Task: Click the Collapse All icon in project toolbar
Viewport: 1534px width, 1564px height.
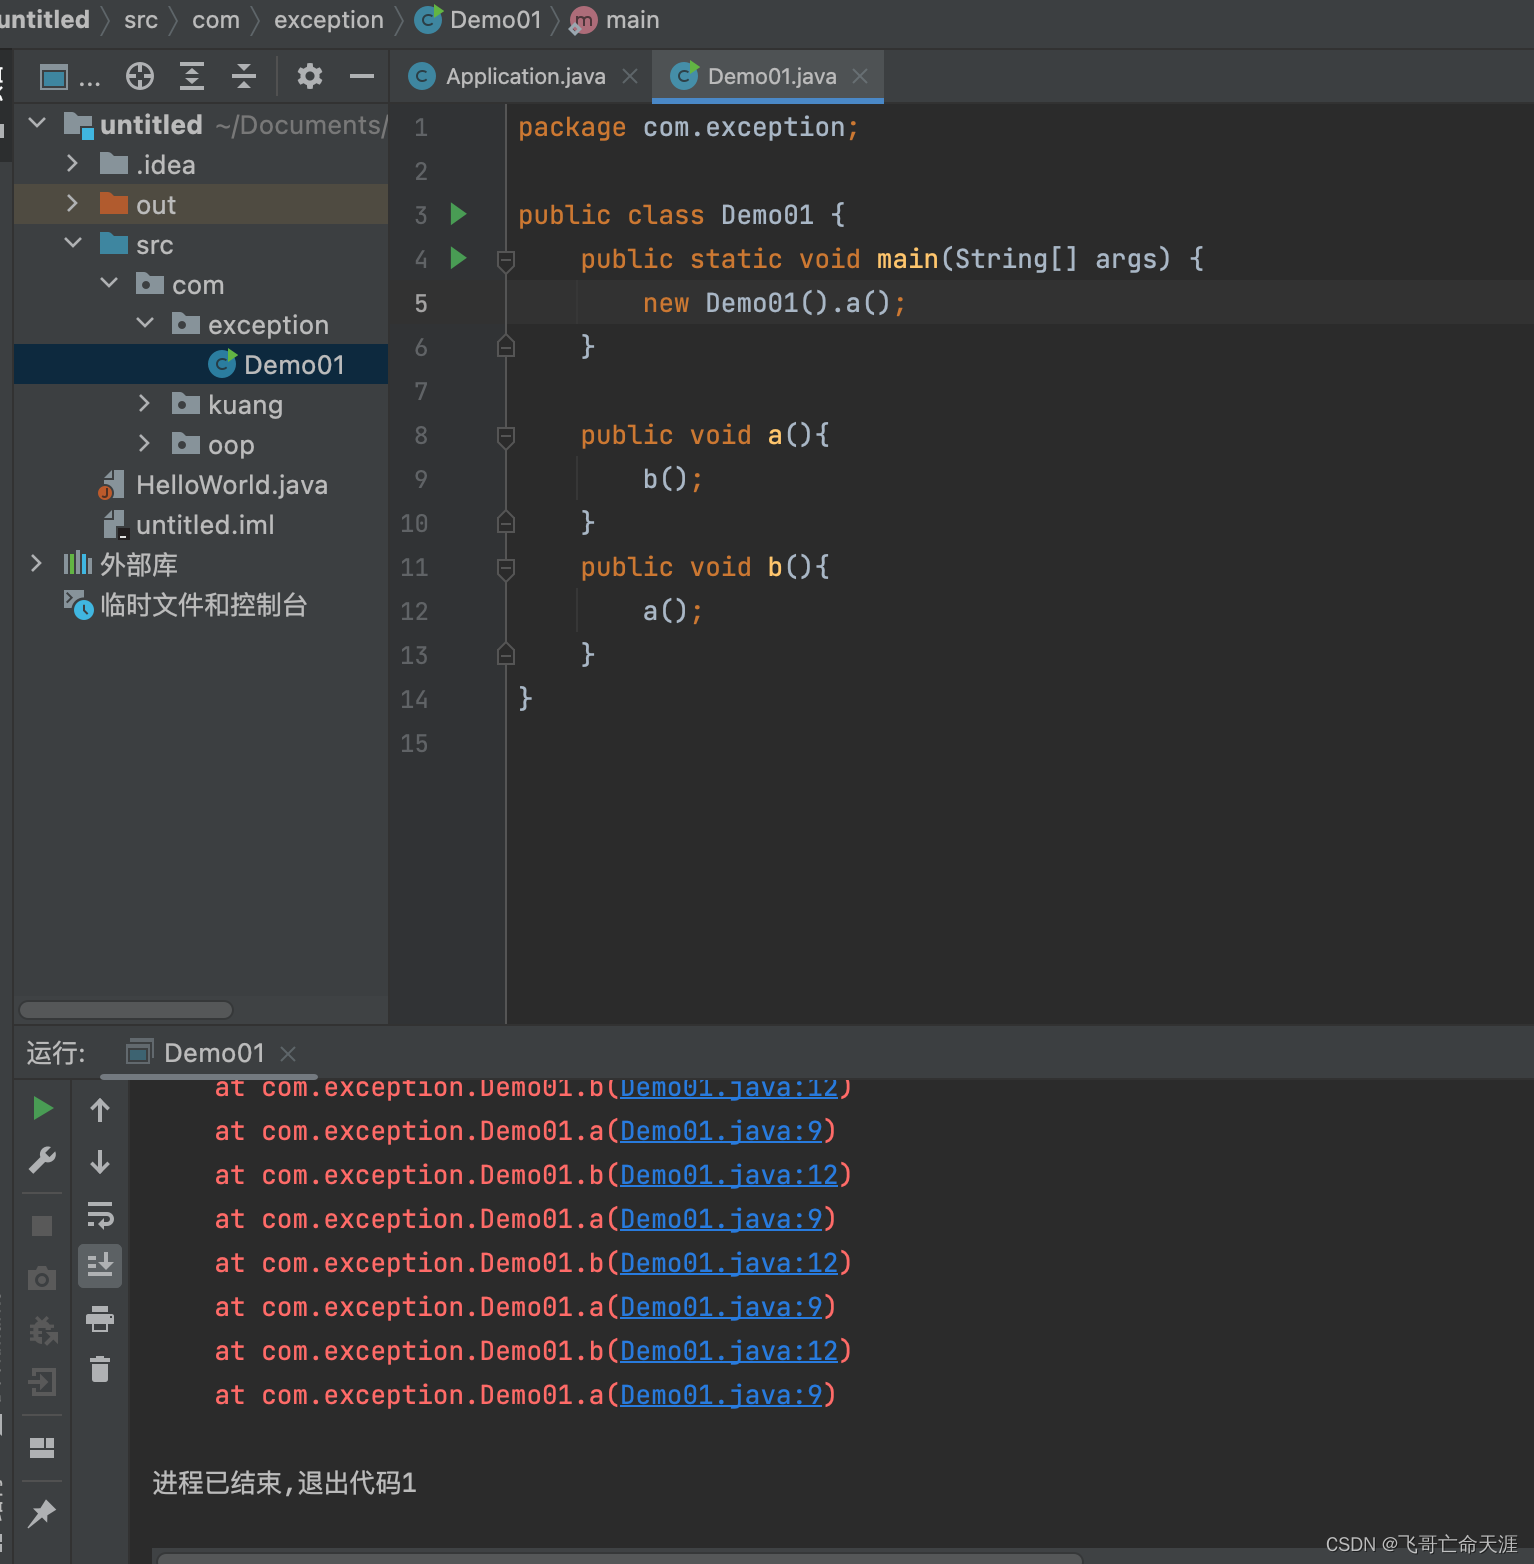Action: pyautogui.click(x=244, y=76)
